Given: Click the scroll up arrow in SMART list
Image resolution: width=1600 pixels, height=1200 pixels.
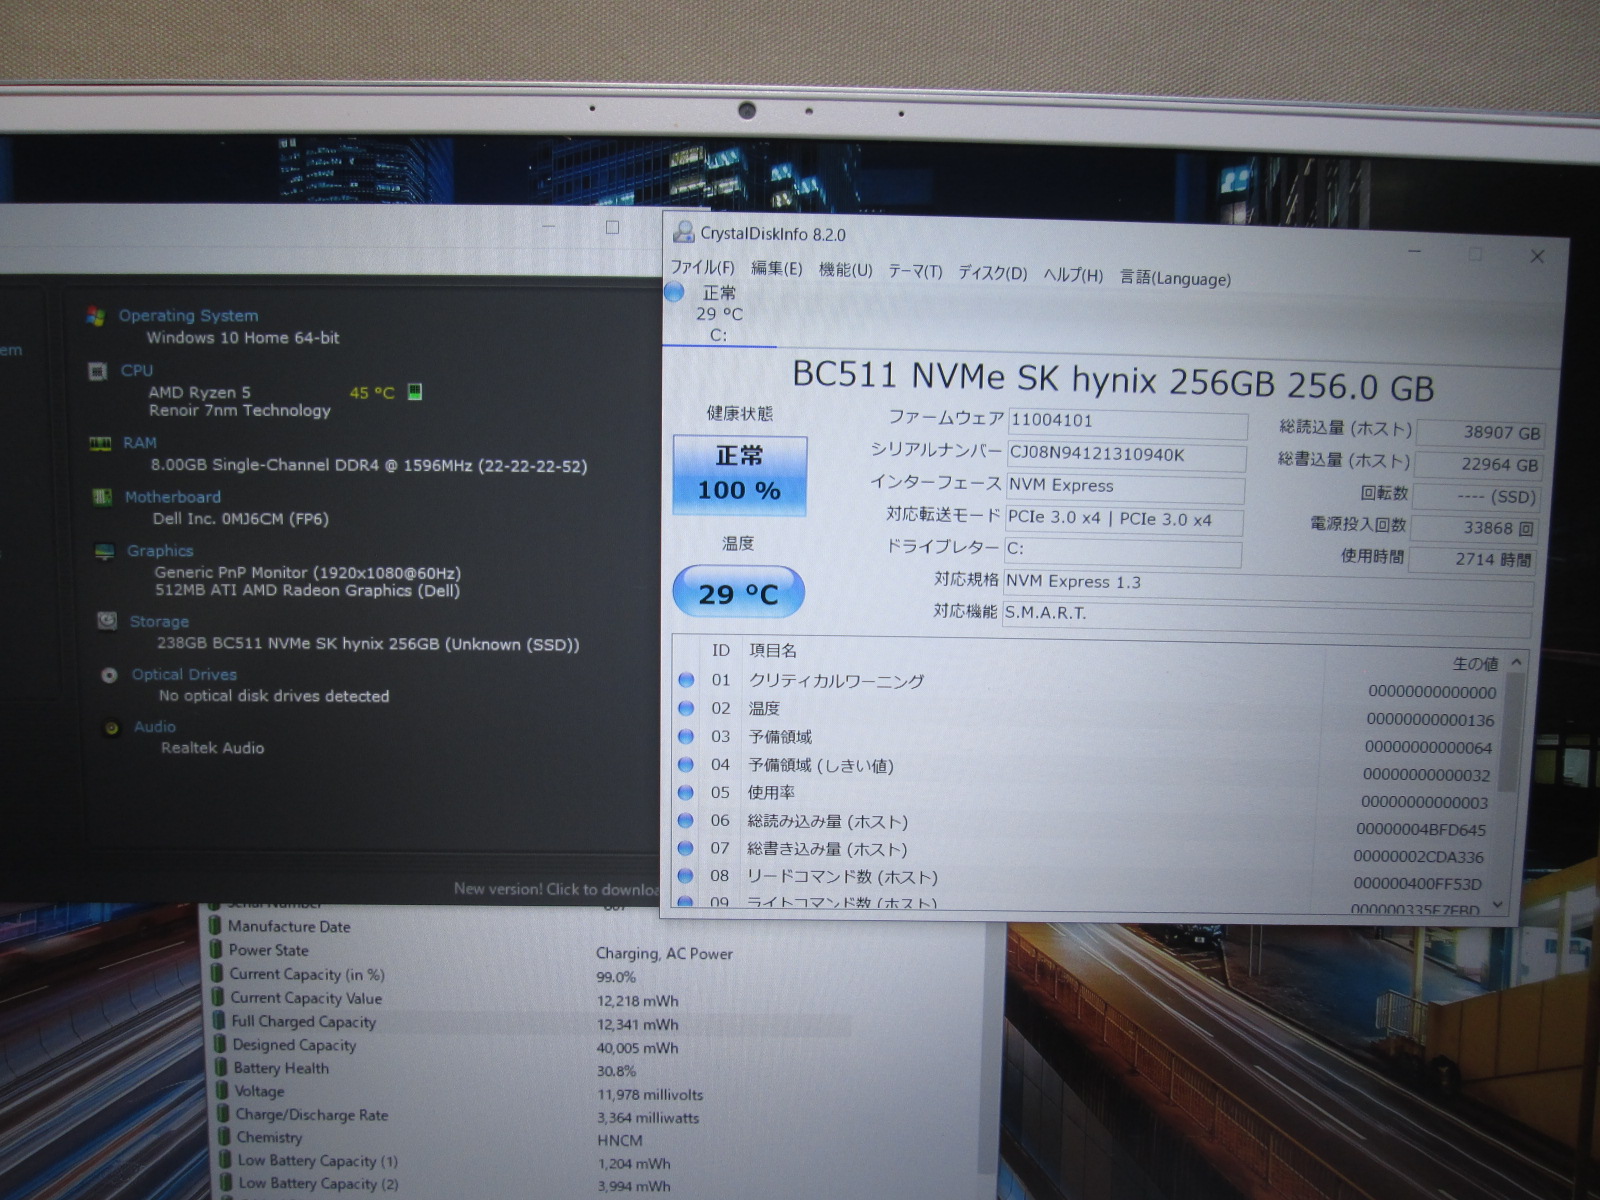Looking at the screenshot, I should coord(1516,662).
